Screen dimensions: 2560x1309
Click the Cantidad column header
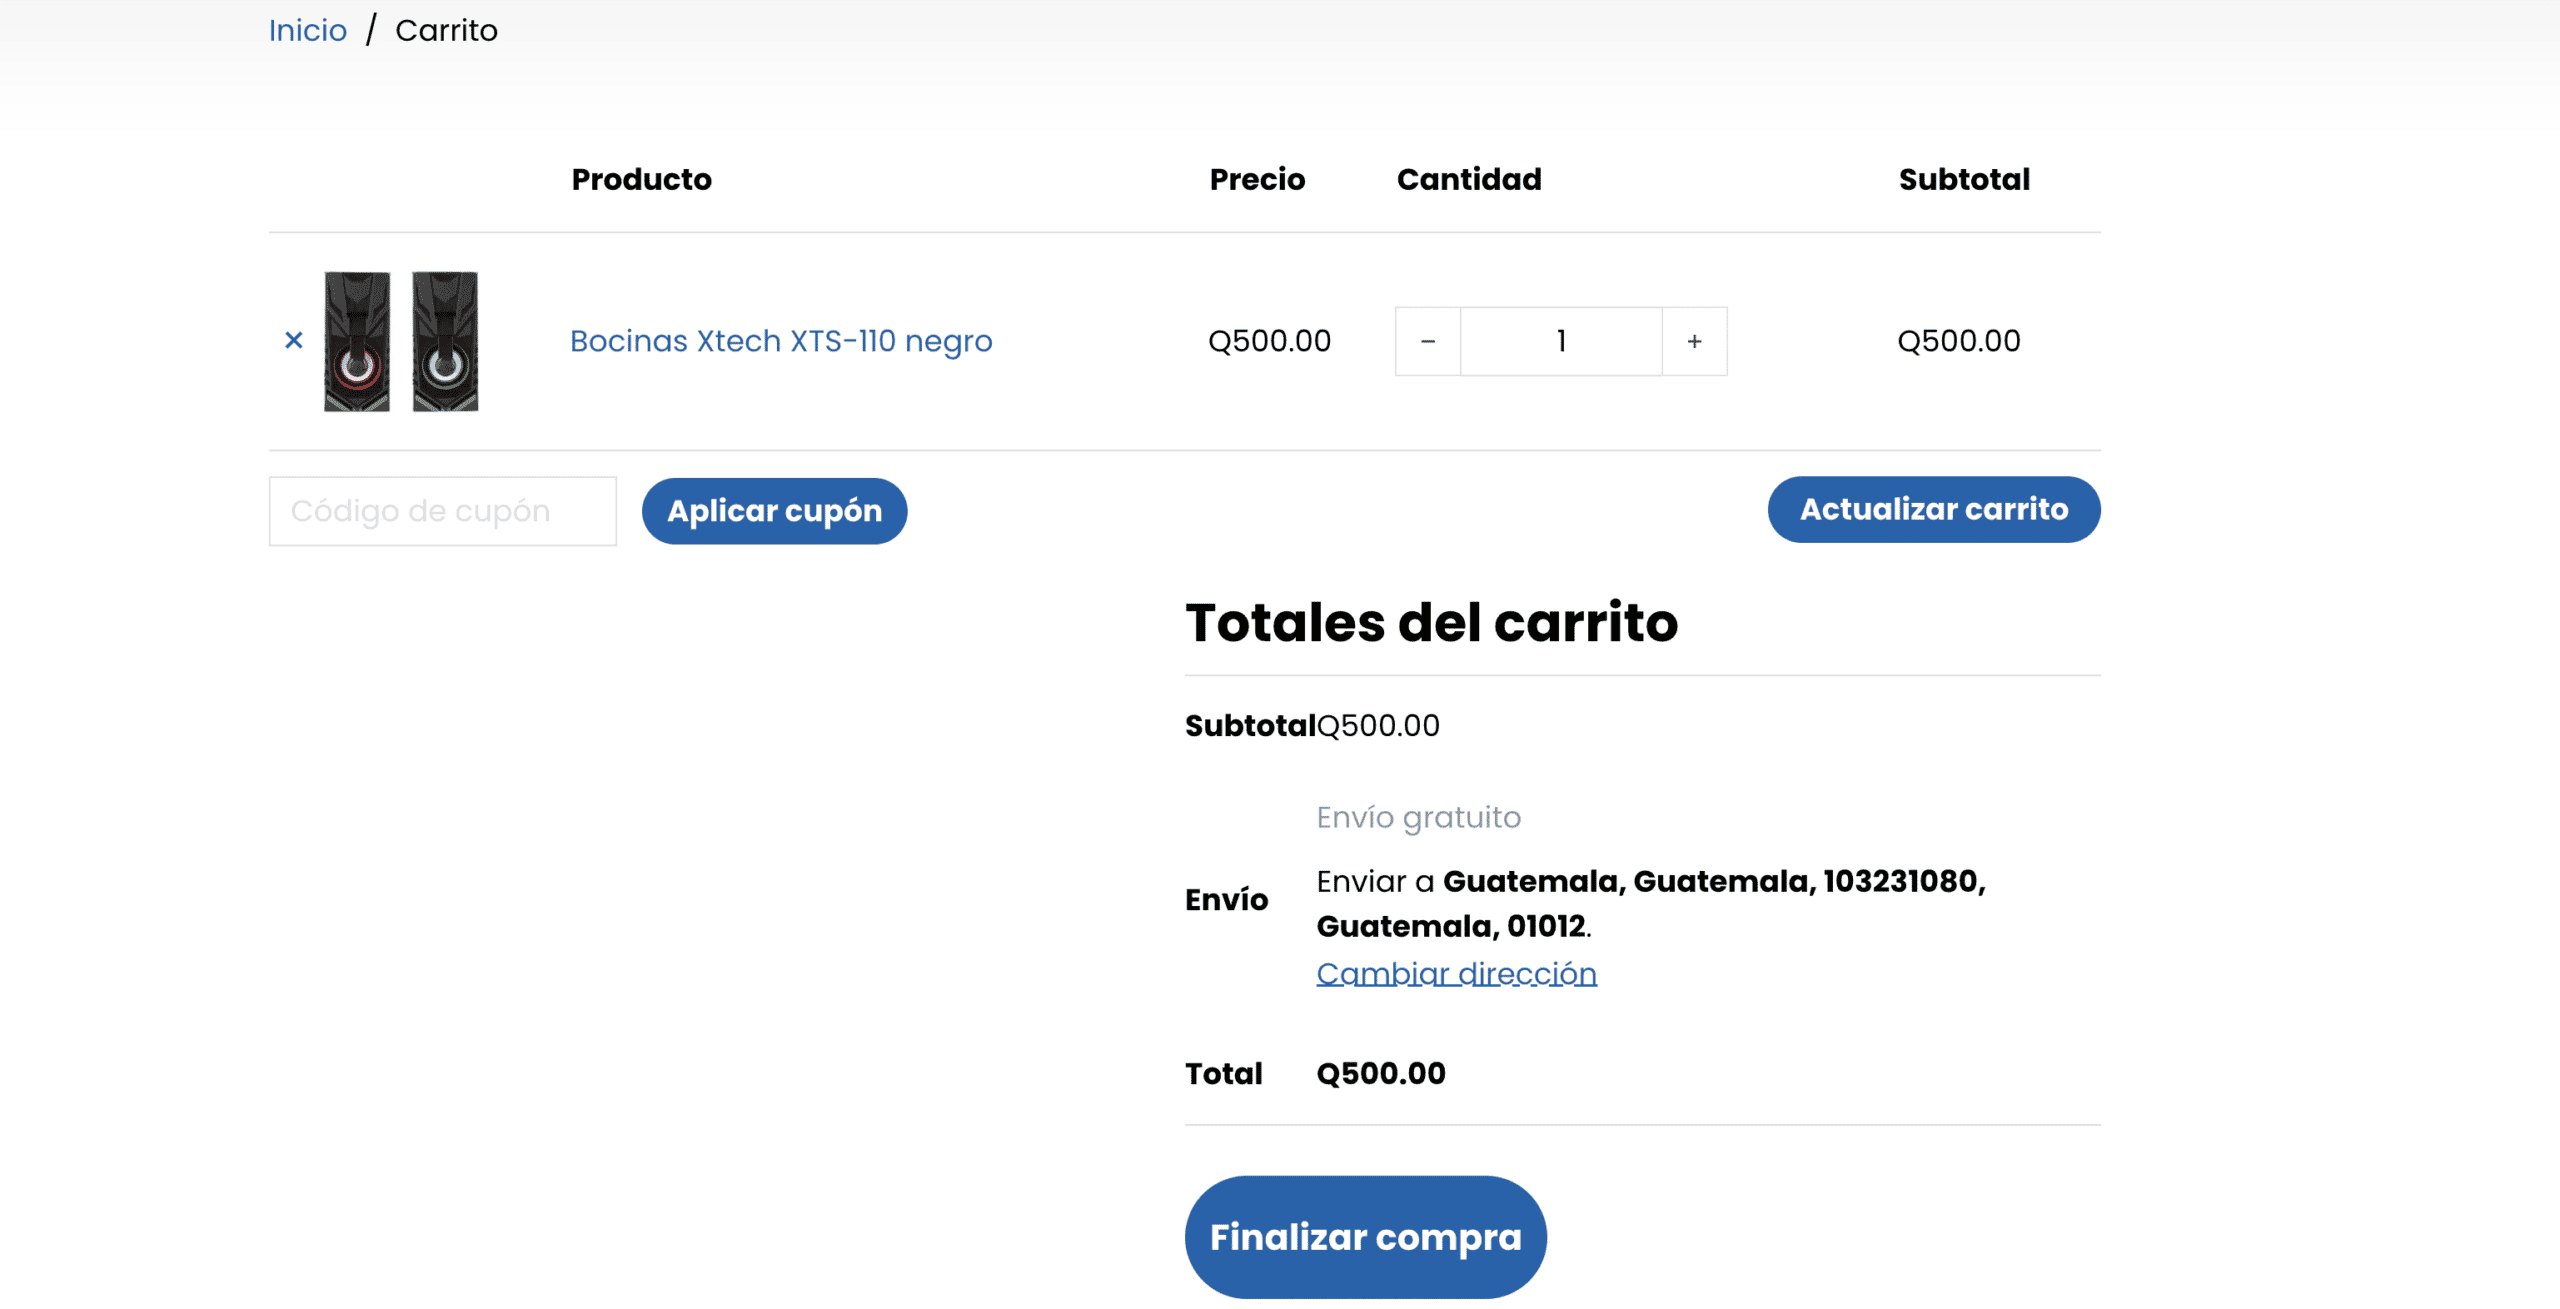[x=1468, y=179]
